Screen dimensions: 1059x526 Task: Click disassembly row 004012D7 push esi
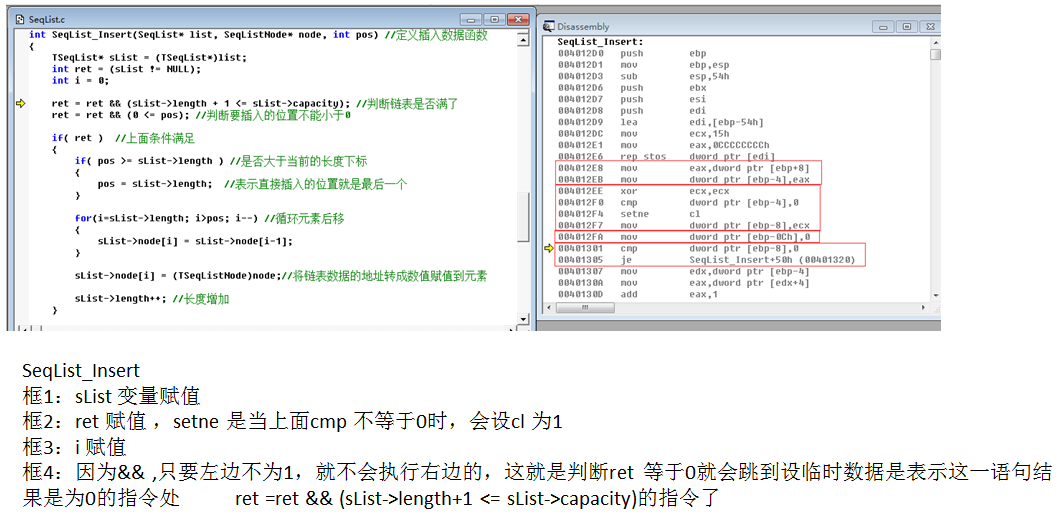(x=632, y=99)
